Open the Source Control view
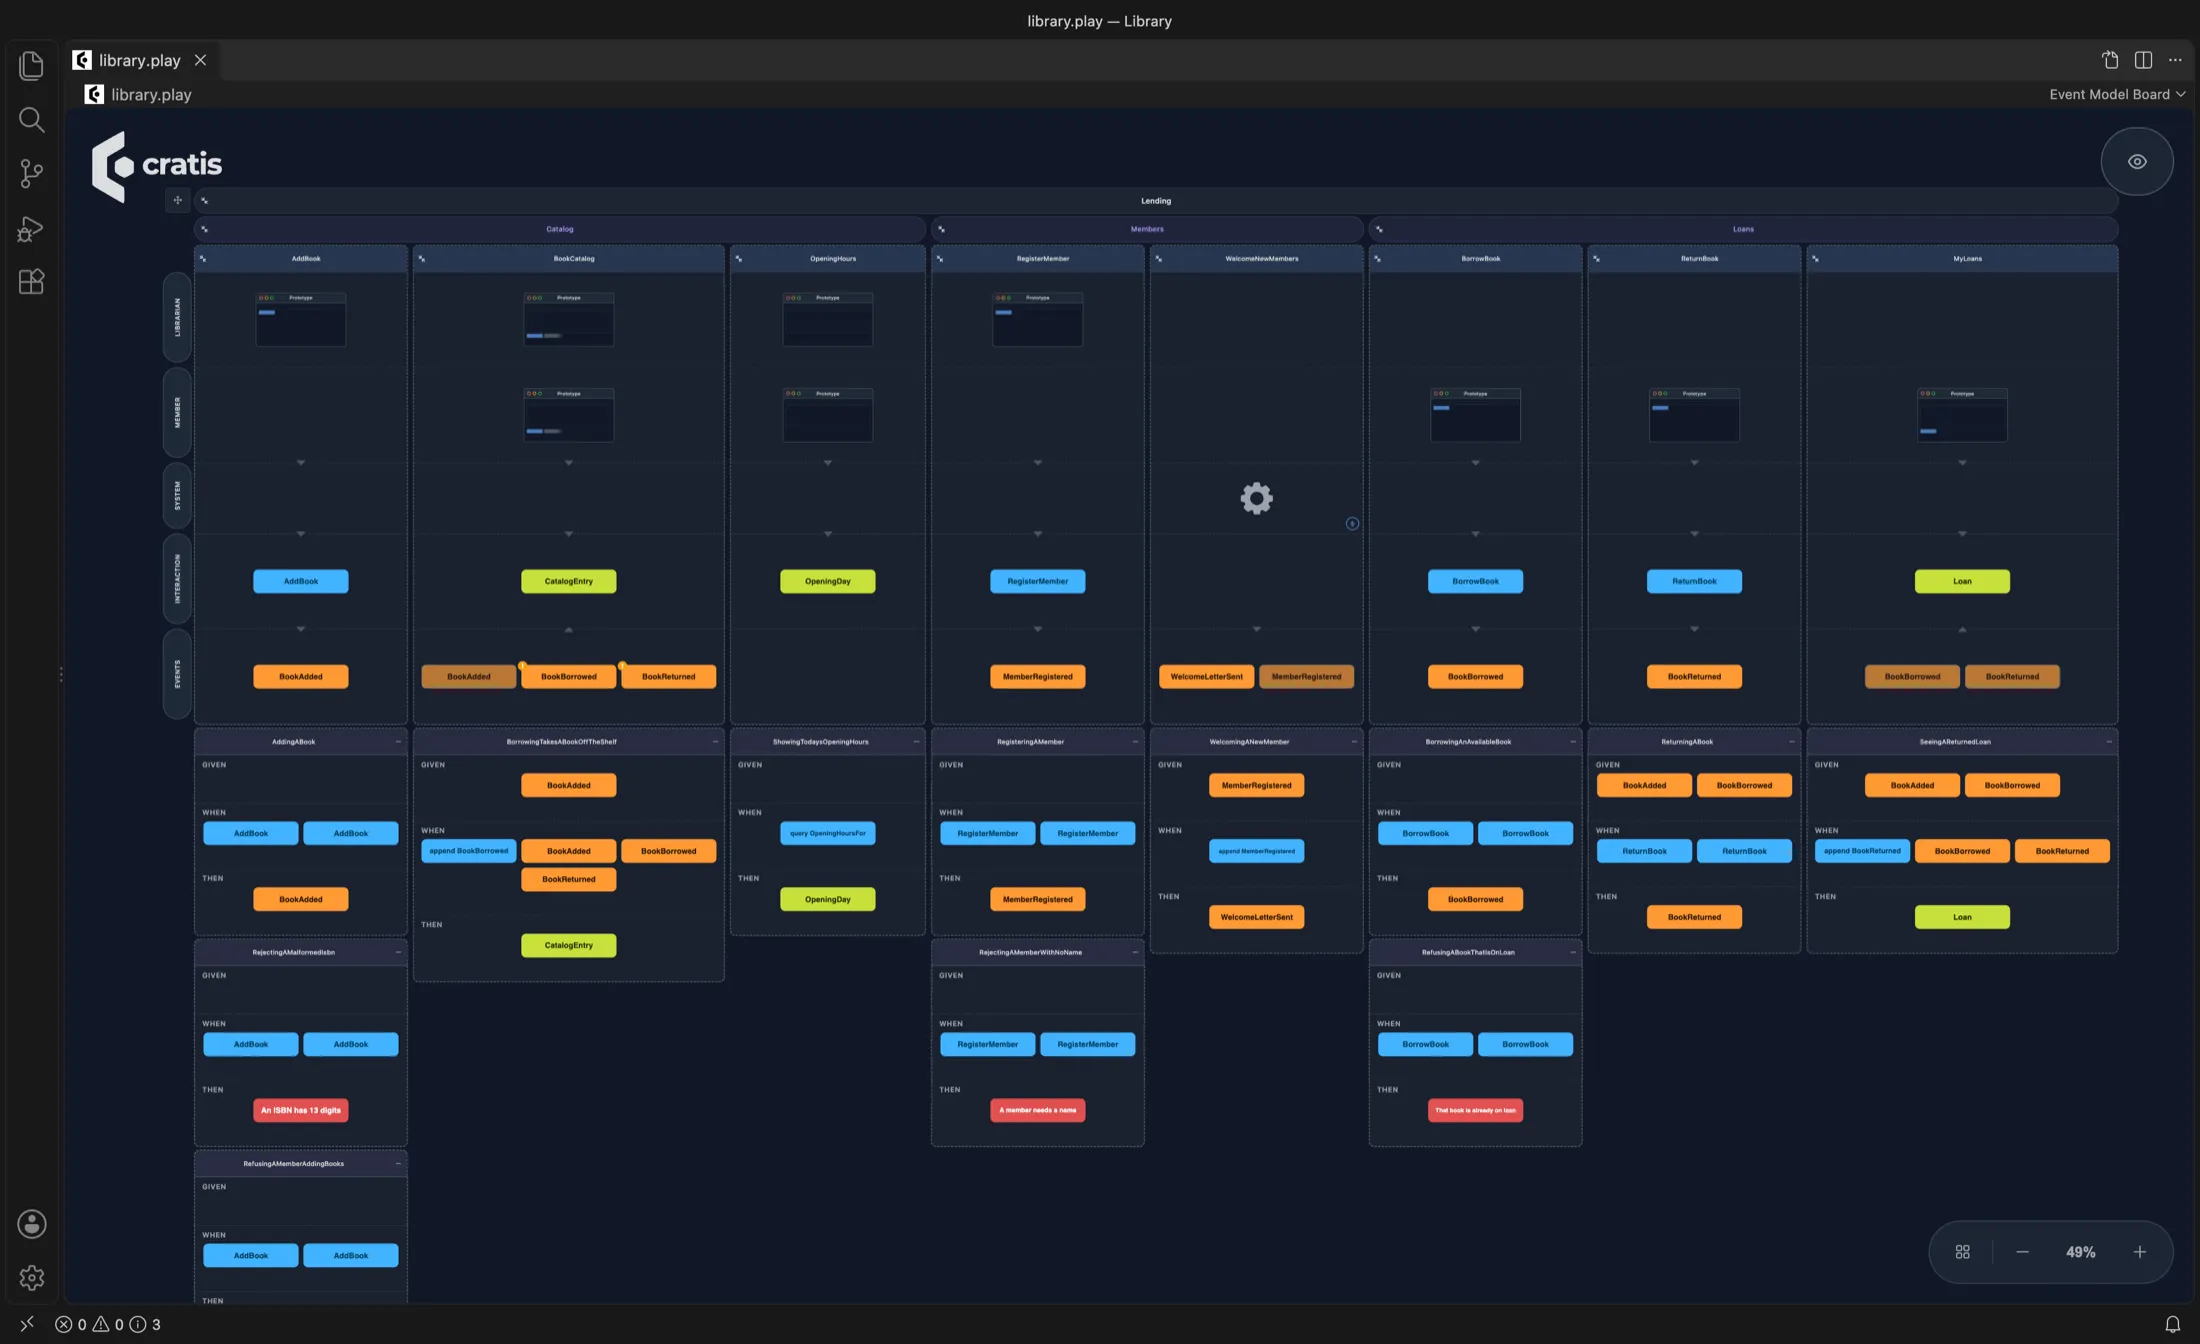 (31, 174)
